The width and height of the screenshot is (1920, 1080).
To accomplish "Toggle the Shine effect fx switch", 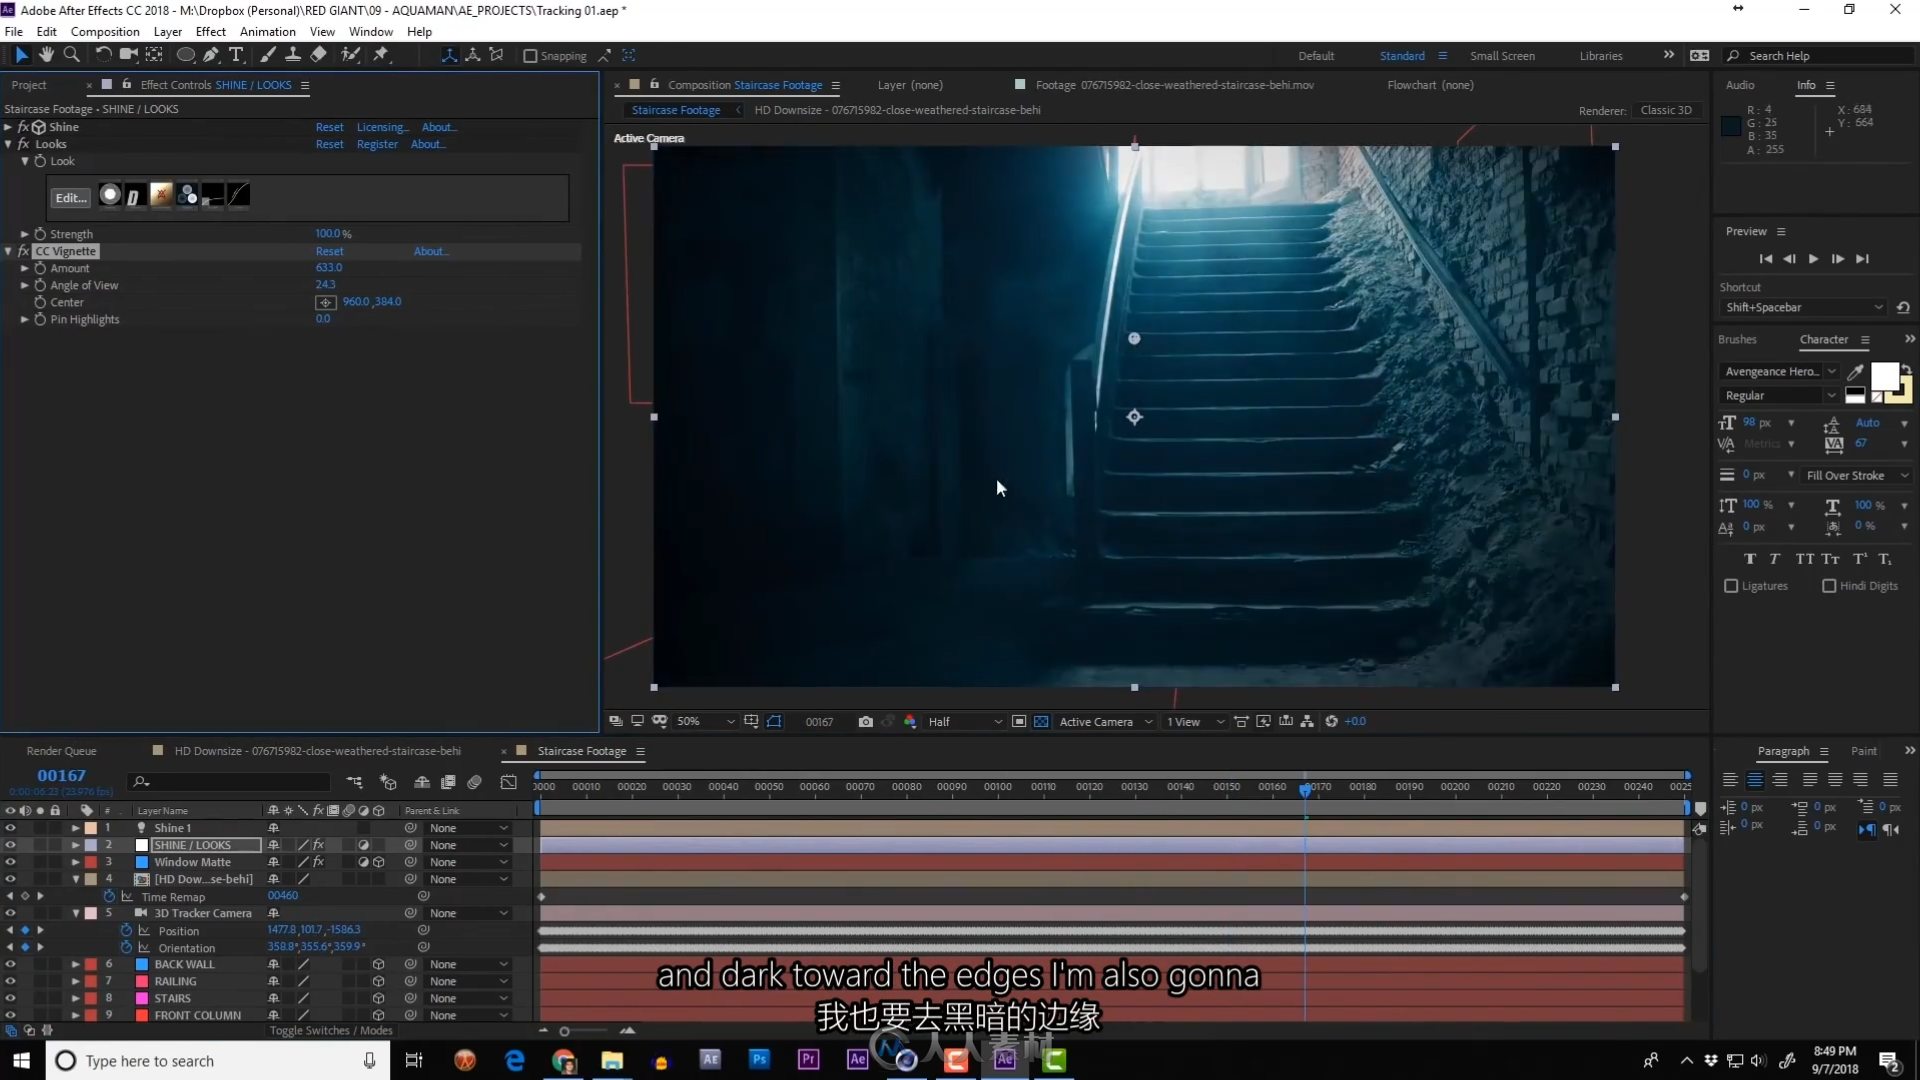I will click(23, 127).
